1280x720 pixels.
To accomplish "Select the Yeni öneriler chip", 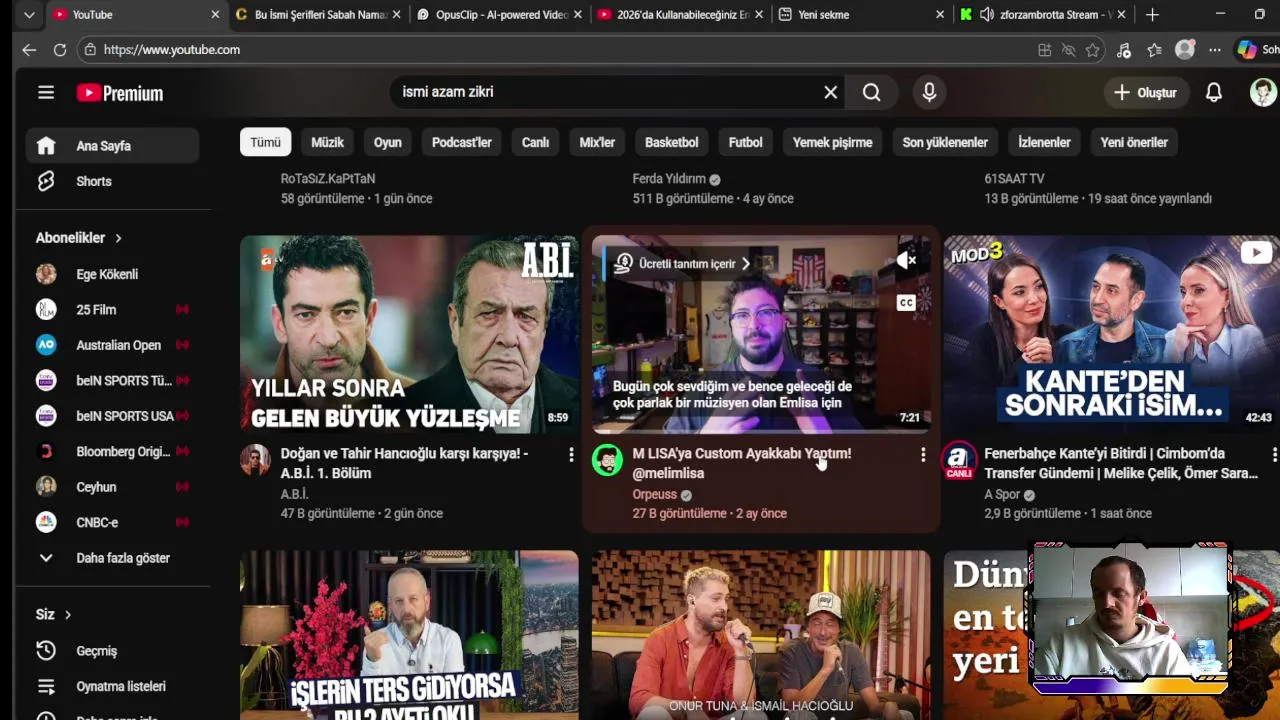I will pyautogui.click(x=1134, y=142).
